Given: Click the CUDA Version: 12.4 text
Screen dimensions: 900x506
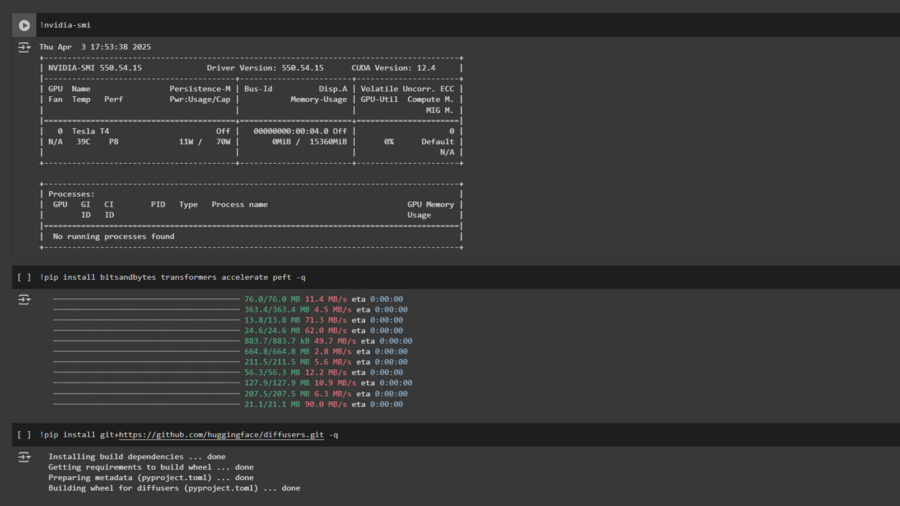Looking at the screenshot, I should click(x=393, y=68).
